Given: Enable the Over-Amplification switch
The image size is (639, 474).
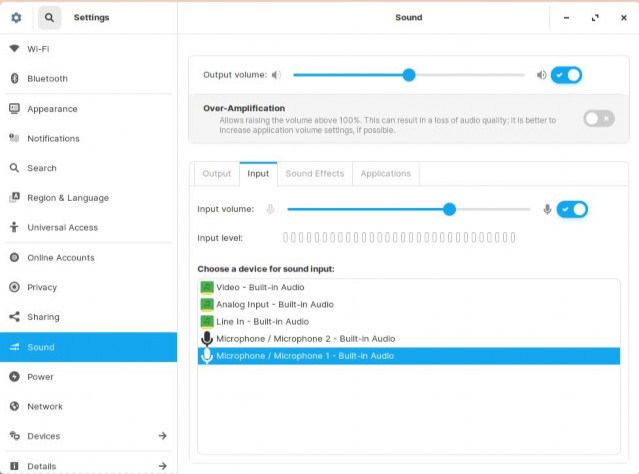Looking at the screenshot, I should [x=598, y=118].
